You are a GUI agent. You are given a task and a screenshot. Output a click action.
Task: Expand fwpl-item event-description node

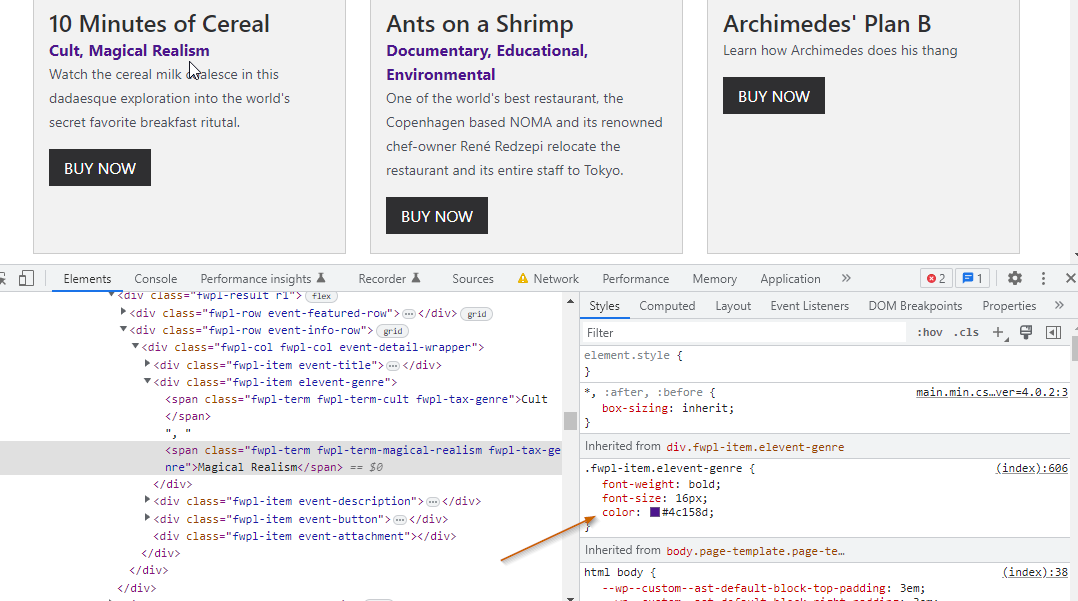(147, 500)
